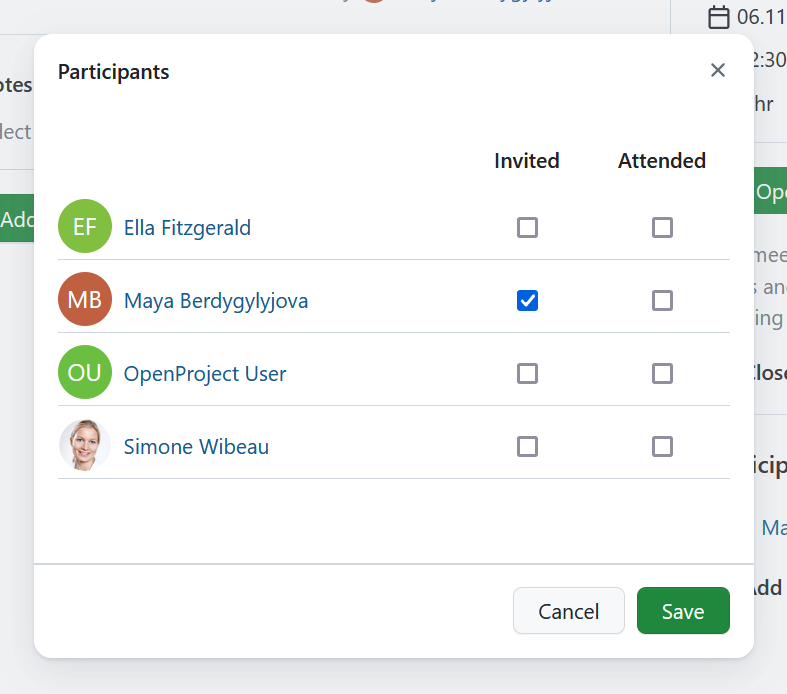The image size is (787, 694).
Task: Mark Simone Wibeau as attended
Action: pyautogui.click(x=662, y=446)
